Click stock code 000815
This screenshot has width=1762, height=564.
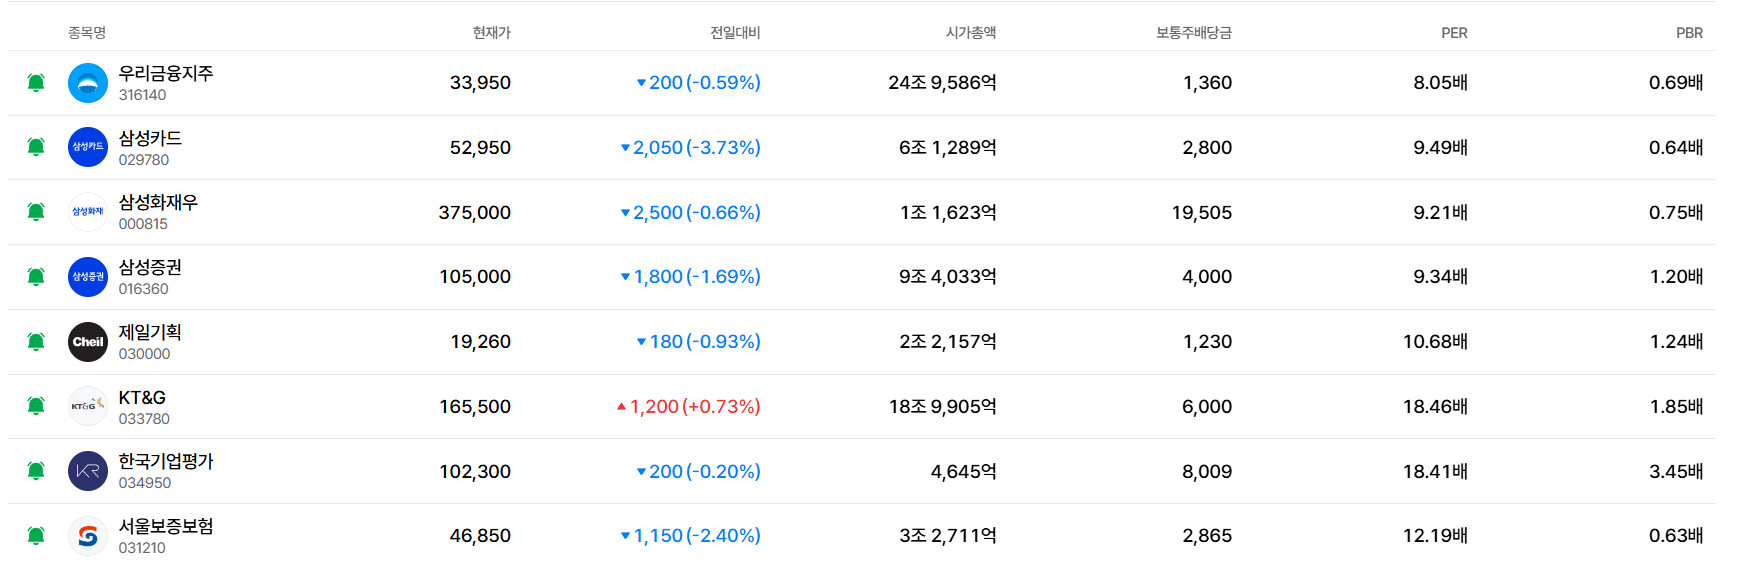click(143, 224)
